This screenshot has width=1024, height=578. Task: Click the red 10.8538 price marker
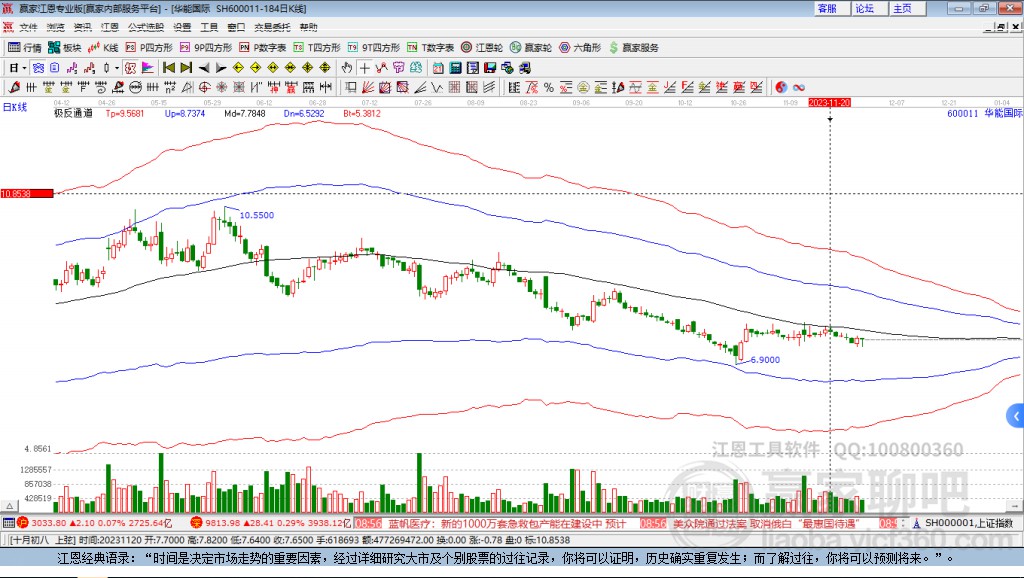(27, 193)
